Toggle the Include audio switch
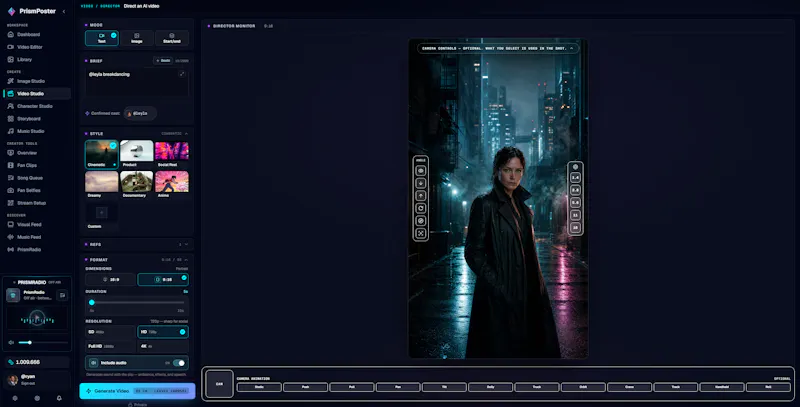Viewport: 800px width, 407px height. click(x=179, y=363)
